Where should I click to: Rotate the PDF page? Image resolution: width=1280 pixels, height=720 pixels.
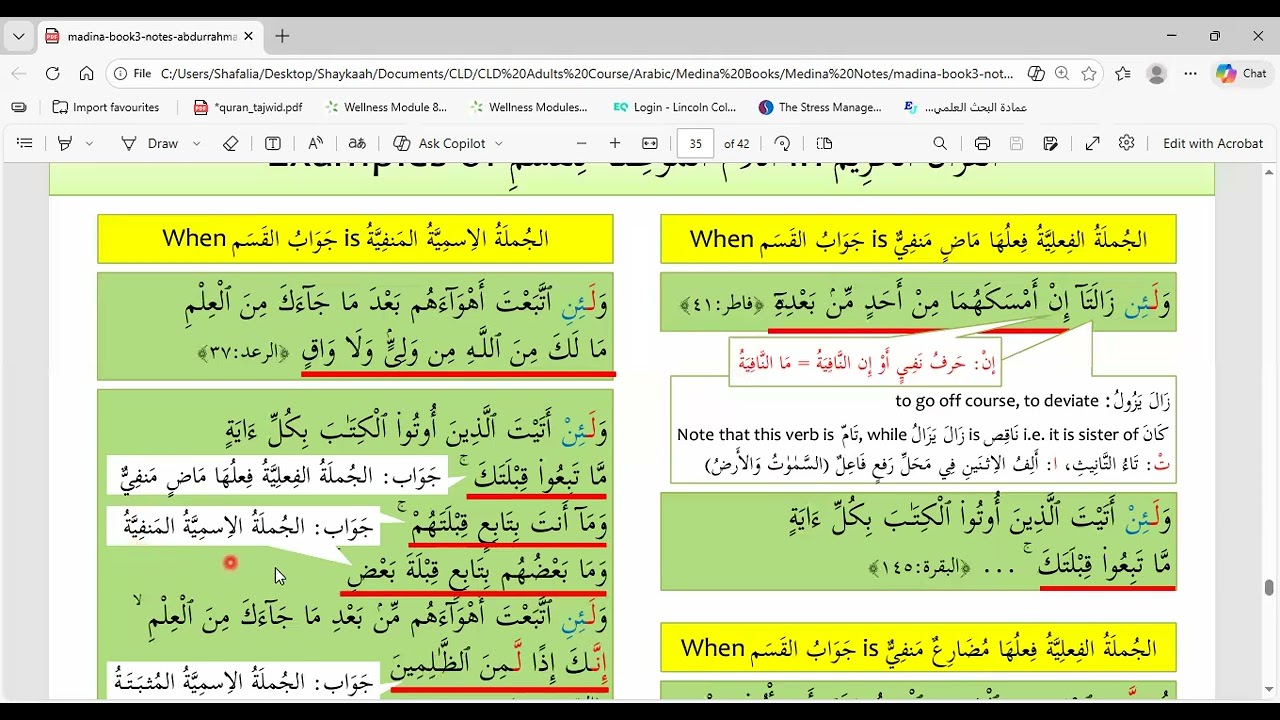click(x=783, y=143)
